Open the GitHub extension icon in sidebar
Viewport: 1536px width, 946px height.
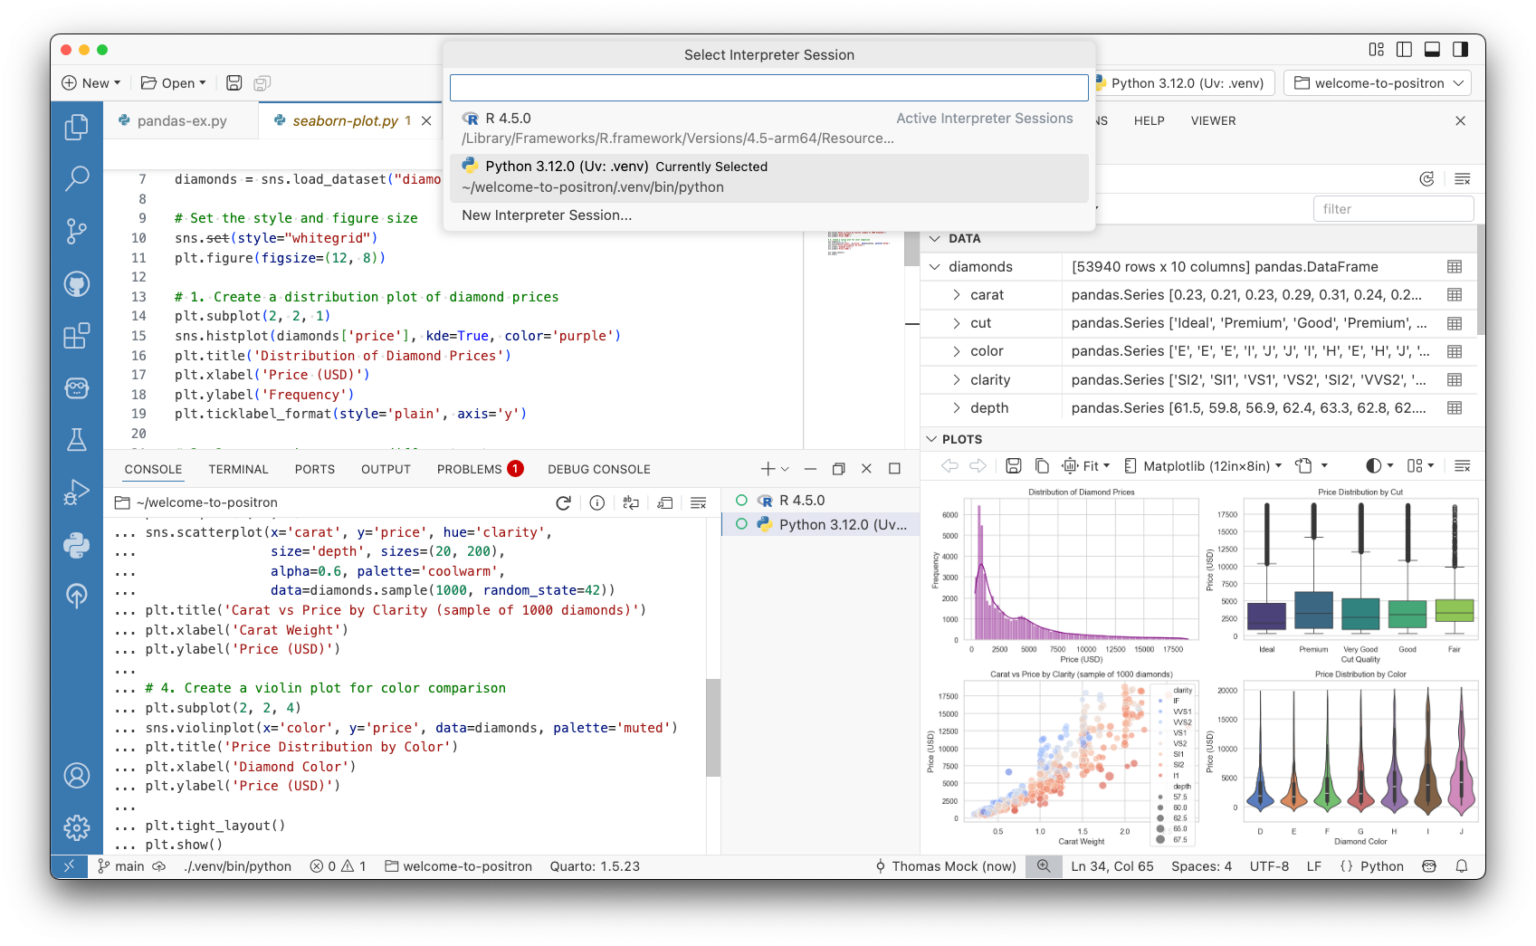coord(77,284)
